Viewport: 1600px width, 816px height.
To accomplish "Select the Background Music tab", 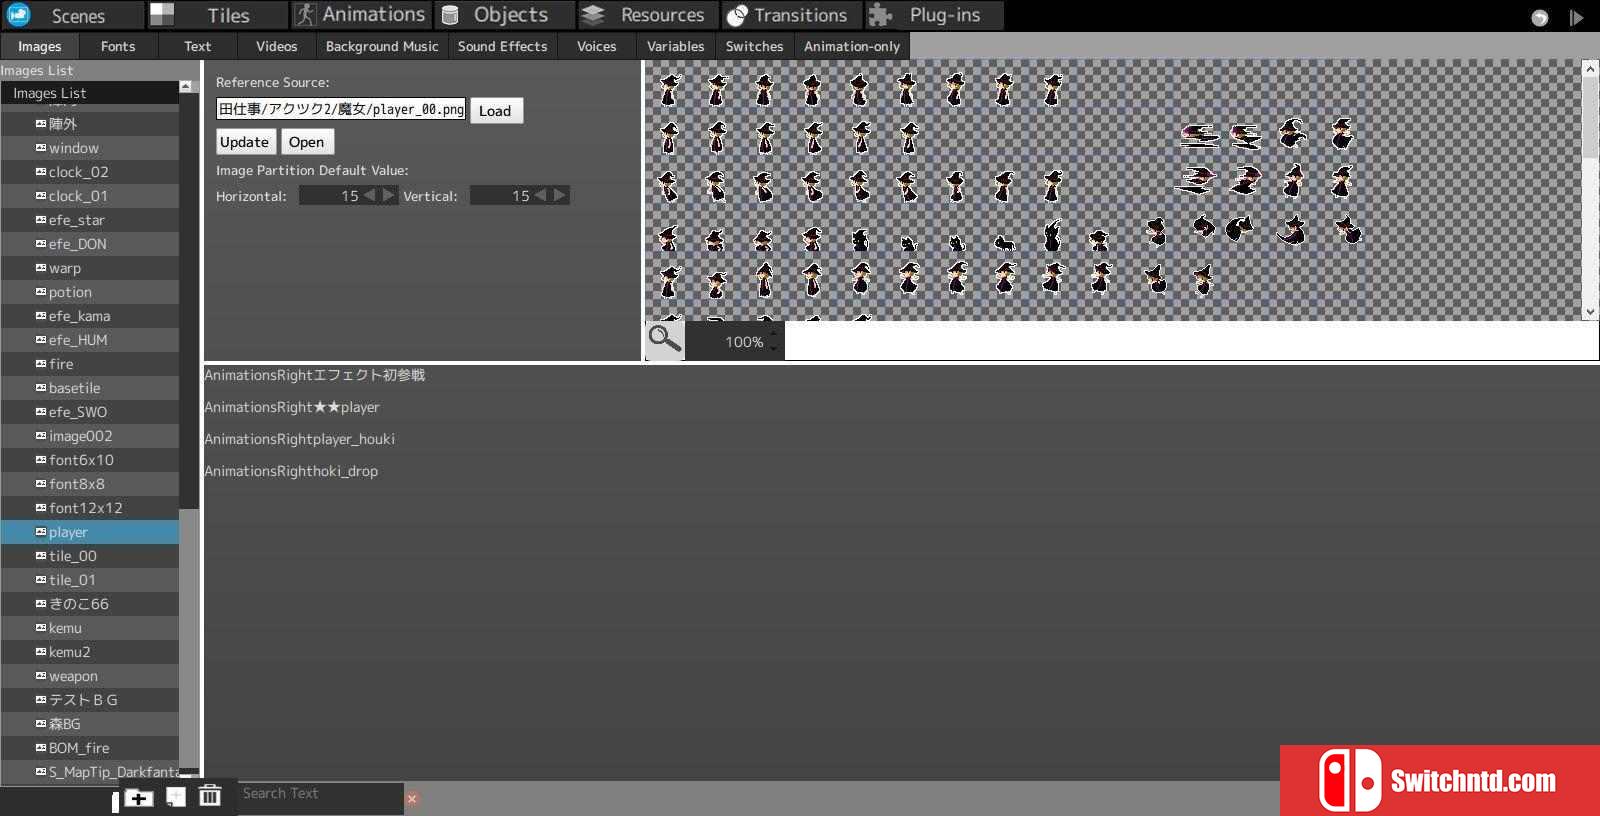I will click(382, 46).
